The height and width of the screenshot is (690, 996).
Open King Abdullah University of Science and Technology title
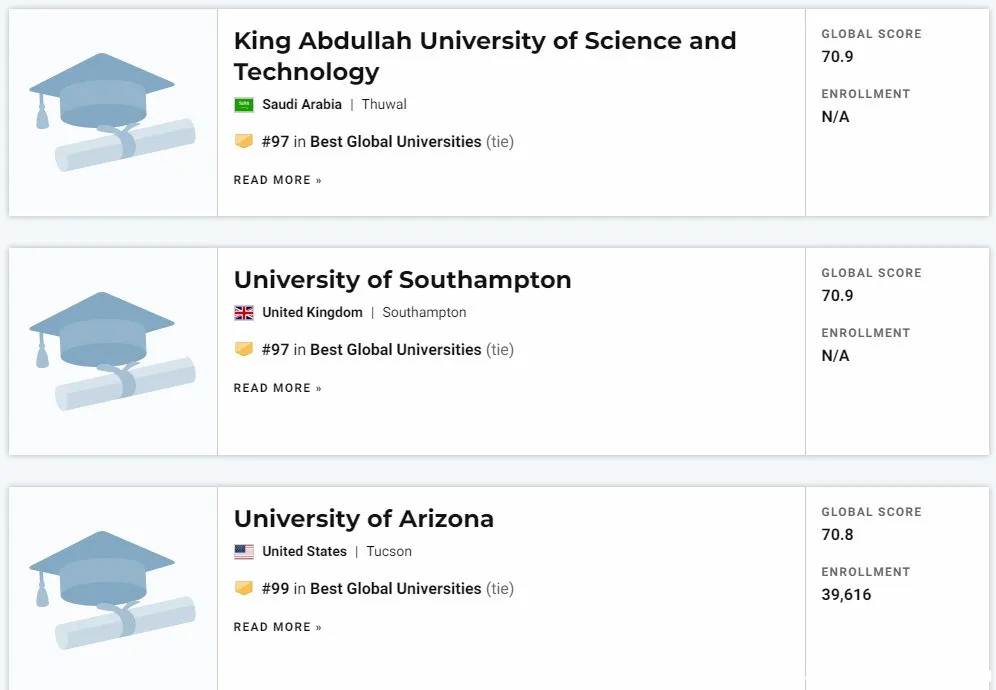485,56
